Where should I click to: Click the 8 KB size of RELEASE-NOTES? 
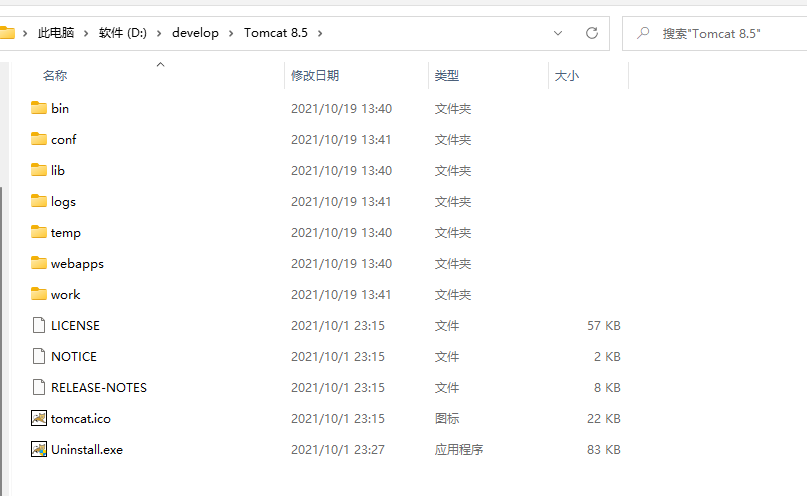pos(607,387)
